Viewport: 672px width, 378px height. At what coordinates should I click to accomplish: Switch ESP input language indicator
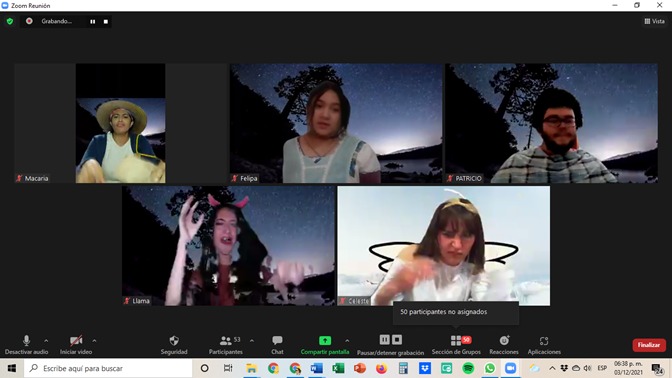602,368
